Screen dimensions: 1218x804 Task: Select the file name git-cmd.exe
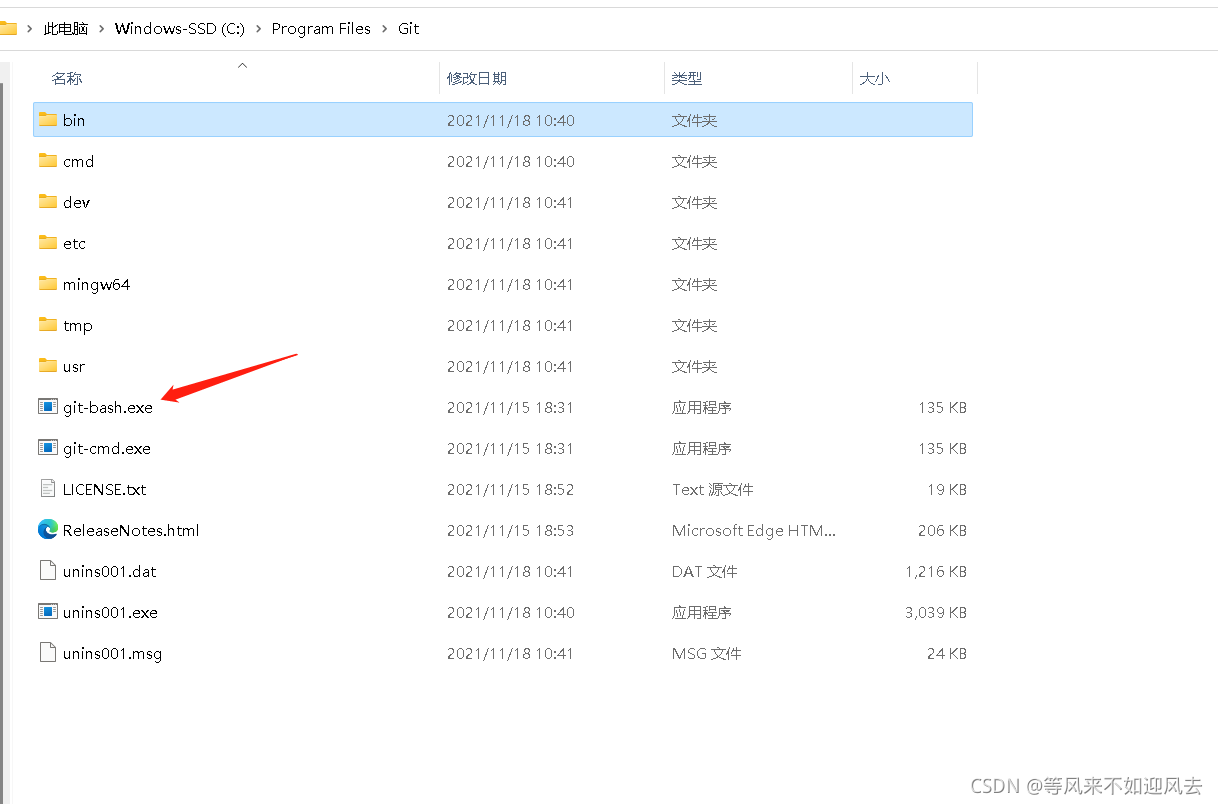pos(107,448)
